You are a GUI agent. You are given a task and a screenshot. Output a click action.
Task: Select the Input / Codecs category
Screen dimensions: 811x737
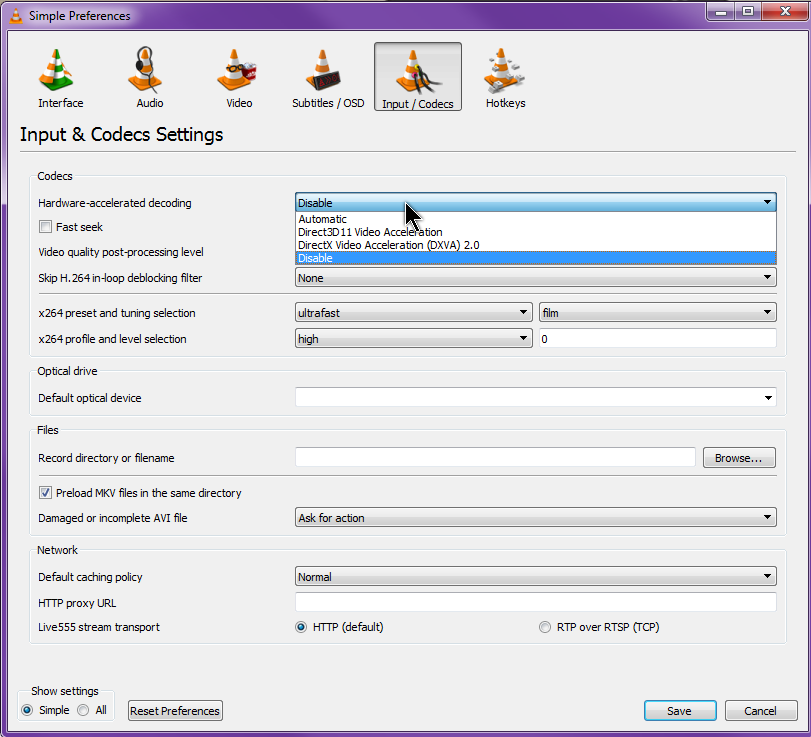tap(417, 77)
